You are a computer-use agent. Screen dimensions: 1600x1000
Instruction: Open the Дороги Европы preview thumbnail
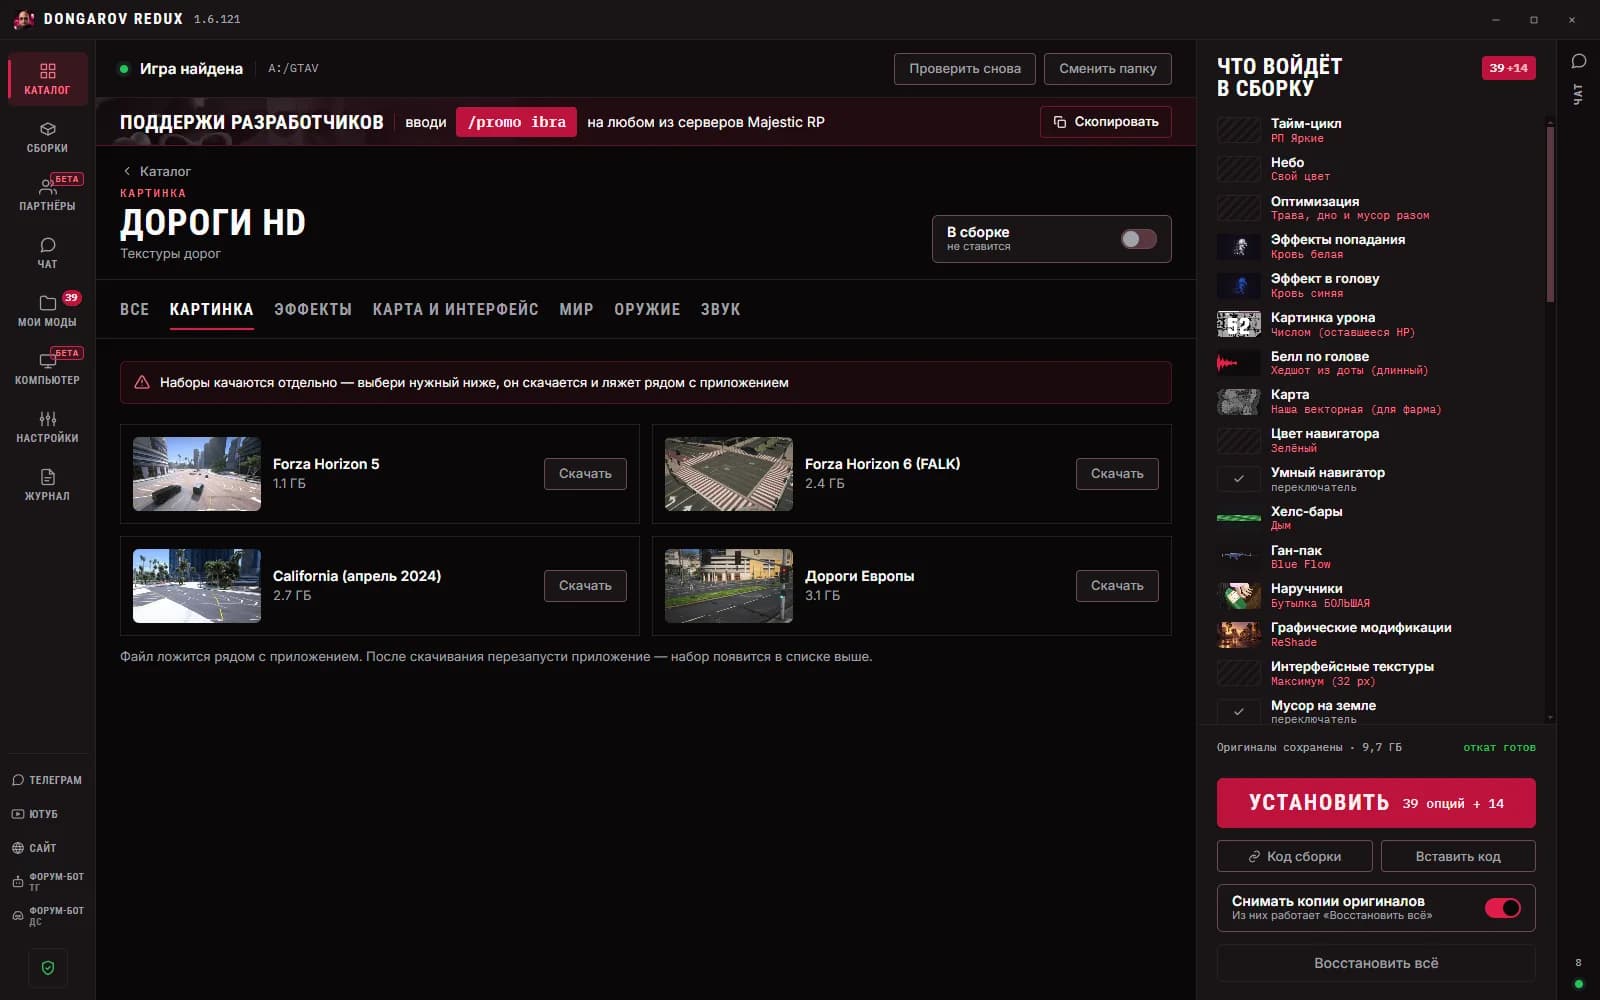[x=729, y=586]
